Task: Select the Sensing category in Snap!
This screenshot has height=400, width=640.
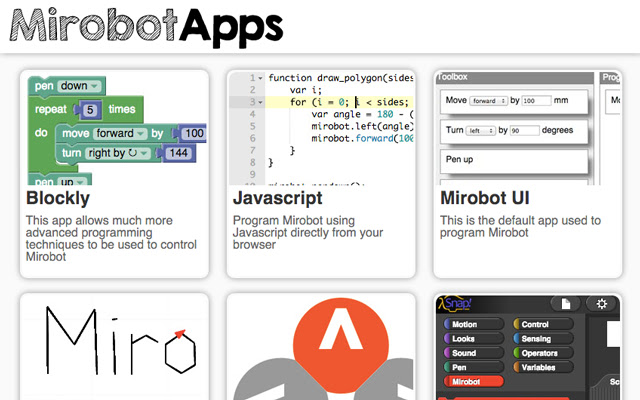Action: tap(543, 338)
